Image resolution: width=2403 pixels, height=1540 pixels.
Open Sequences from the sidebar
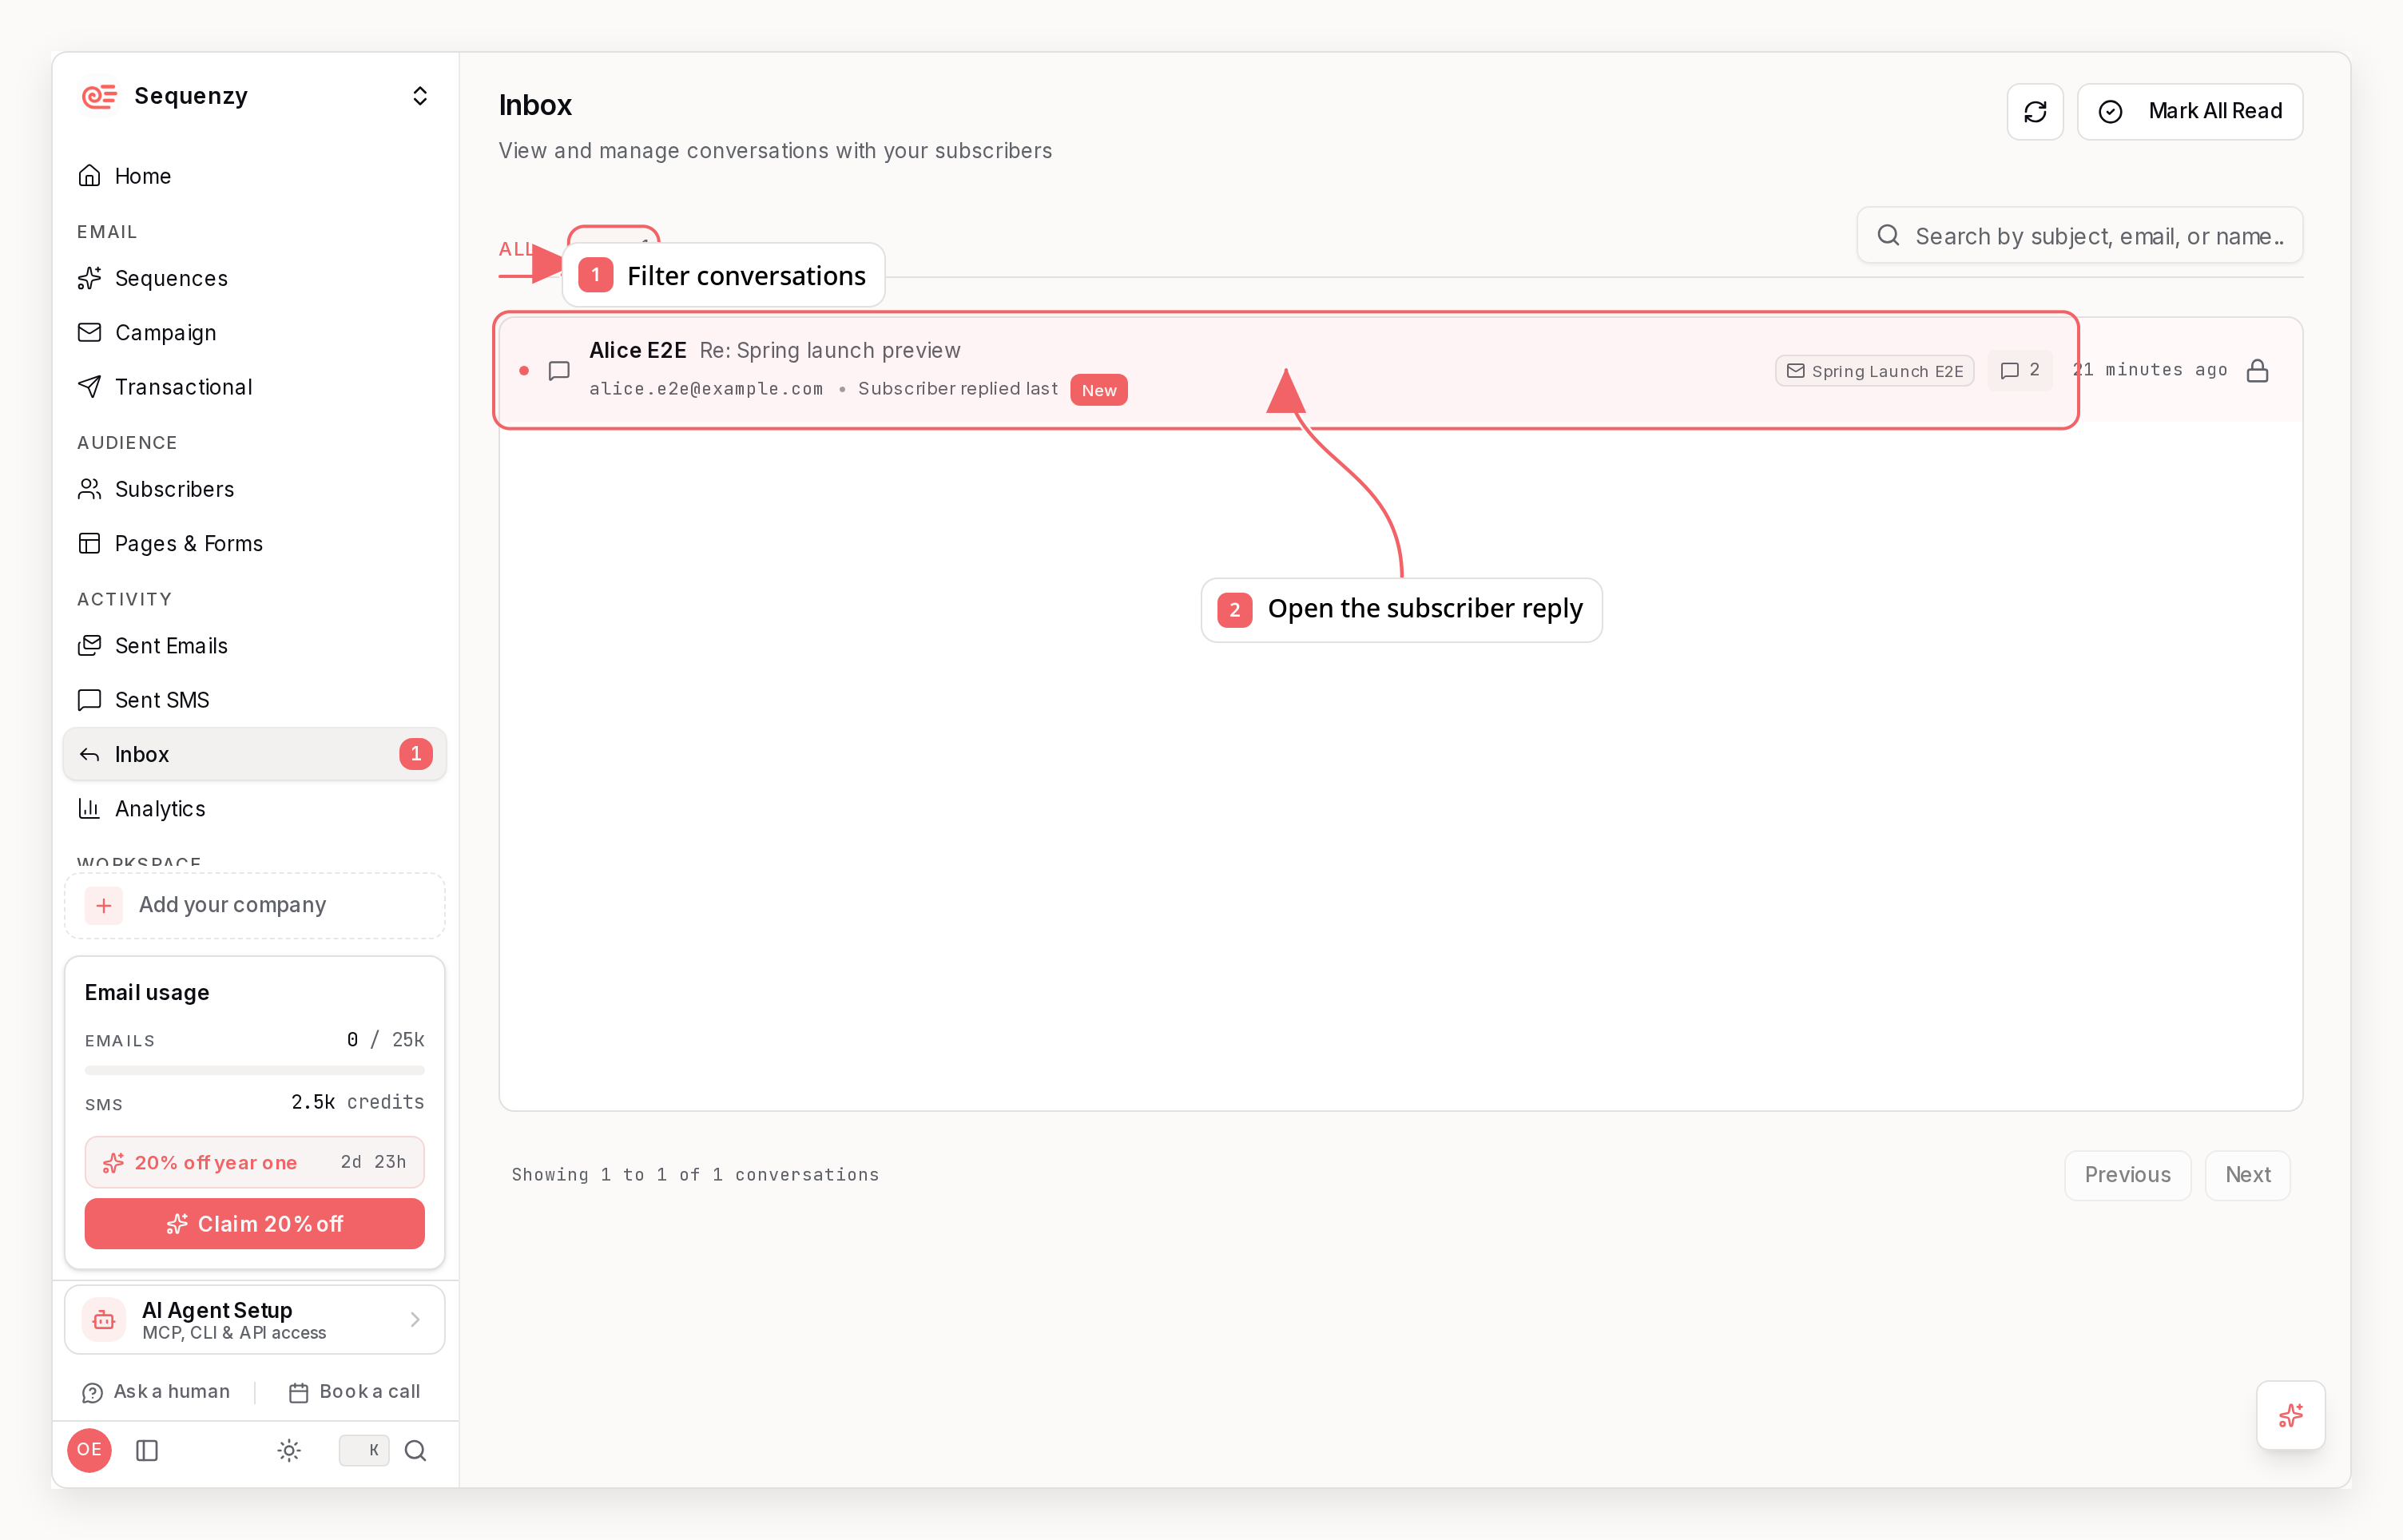tap(254, 278)
